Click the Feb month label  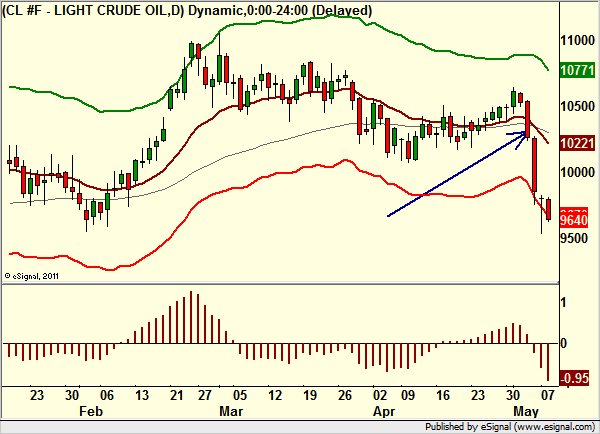(91, 411)
